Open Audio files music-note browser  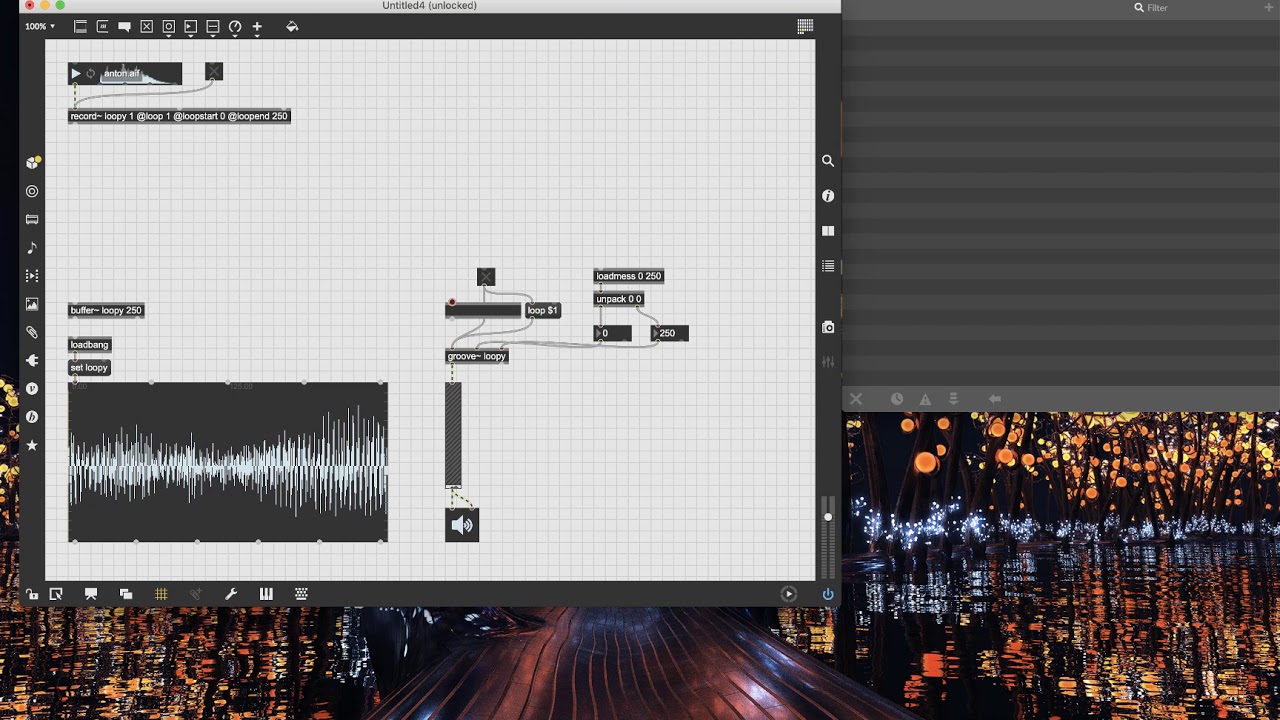pyautogui.click(x=32, y=247)
